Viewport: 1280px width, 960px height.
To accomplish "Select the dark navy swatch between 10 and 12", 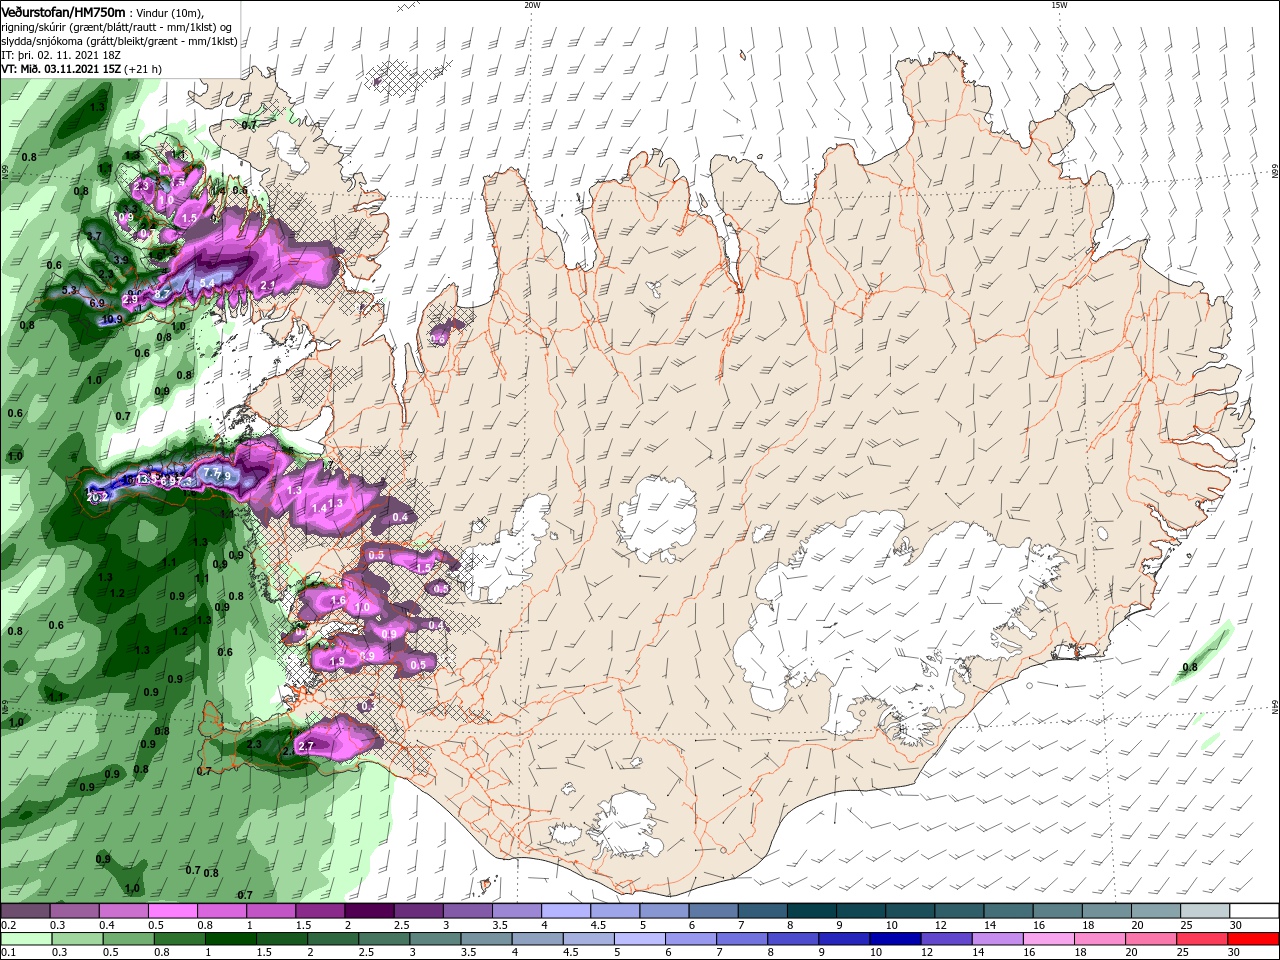I will pyautogui.click(x=894, y=939).
